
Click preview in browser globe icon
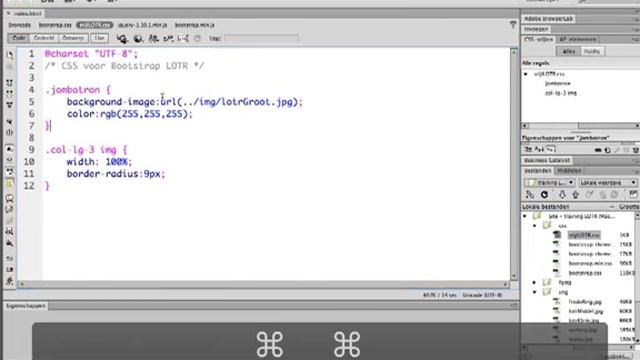click(x=138, y=38)
